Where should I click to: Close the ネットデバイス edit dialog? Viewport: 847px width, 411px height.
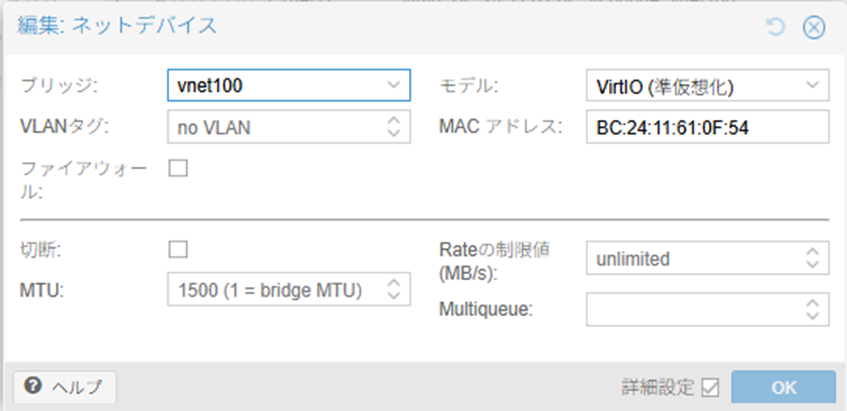point(813,27)
